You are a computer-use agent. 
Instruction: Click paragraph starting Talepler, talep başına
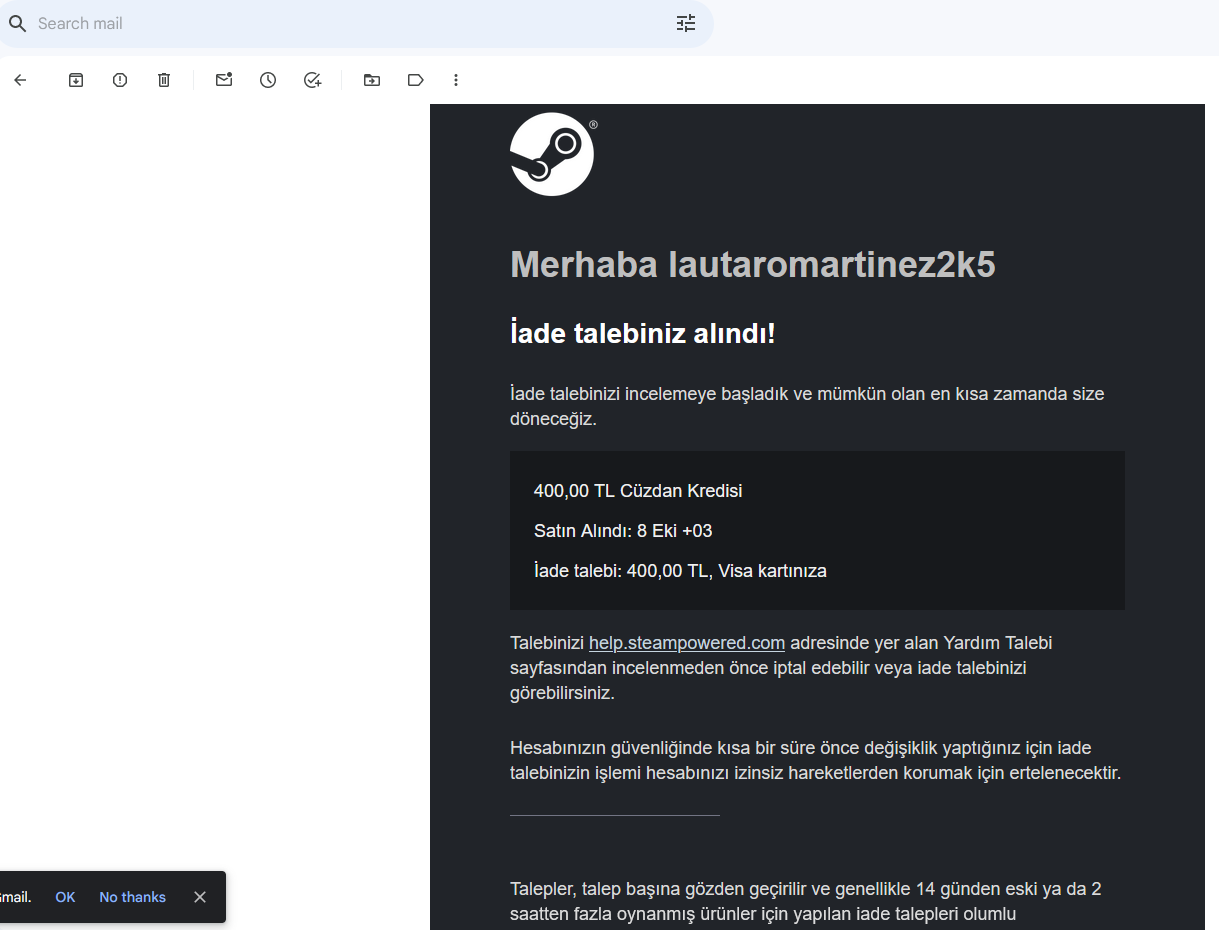806,901
